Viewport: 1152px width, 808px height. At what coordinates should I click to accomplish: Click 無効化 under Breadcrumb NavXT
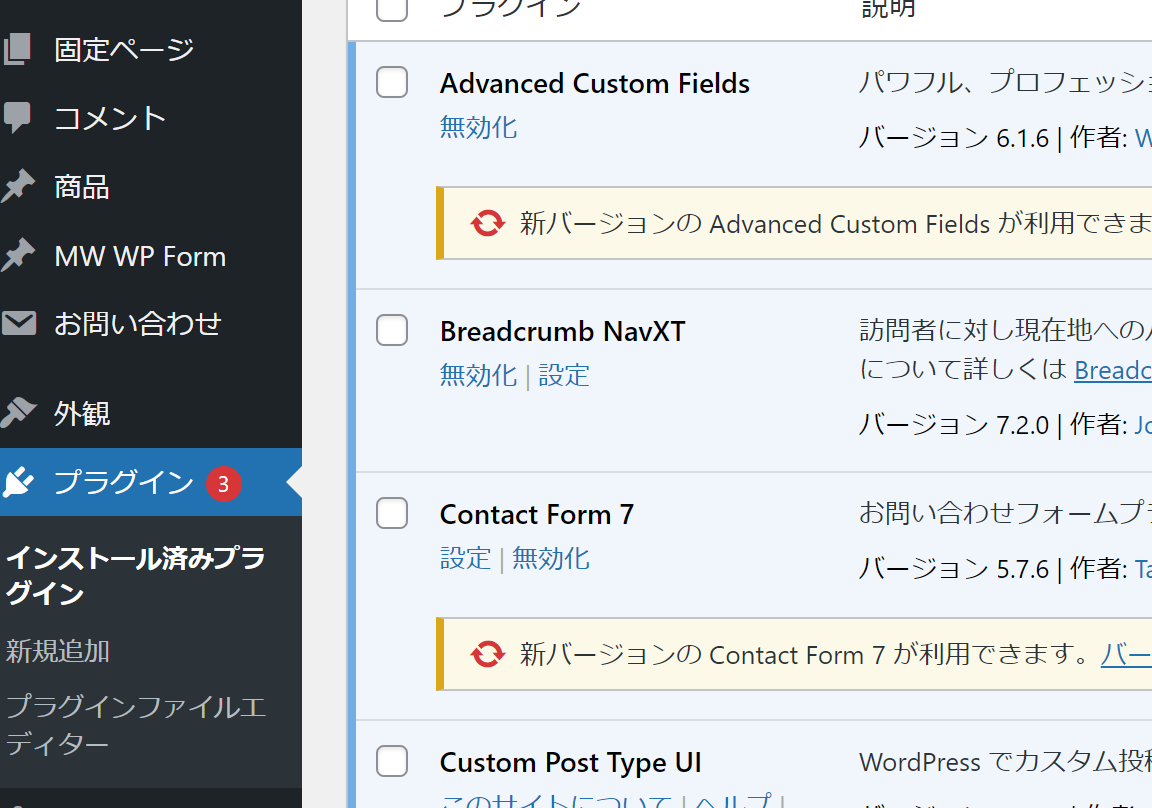click(x=478, y=375)
